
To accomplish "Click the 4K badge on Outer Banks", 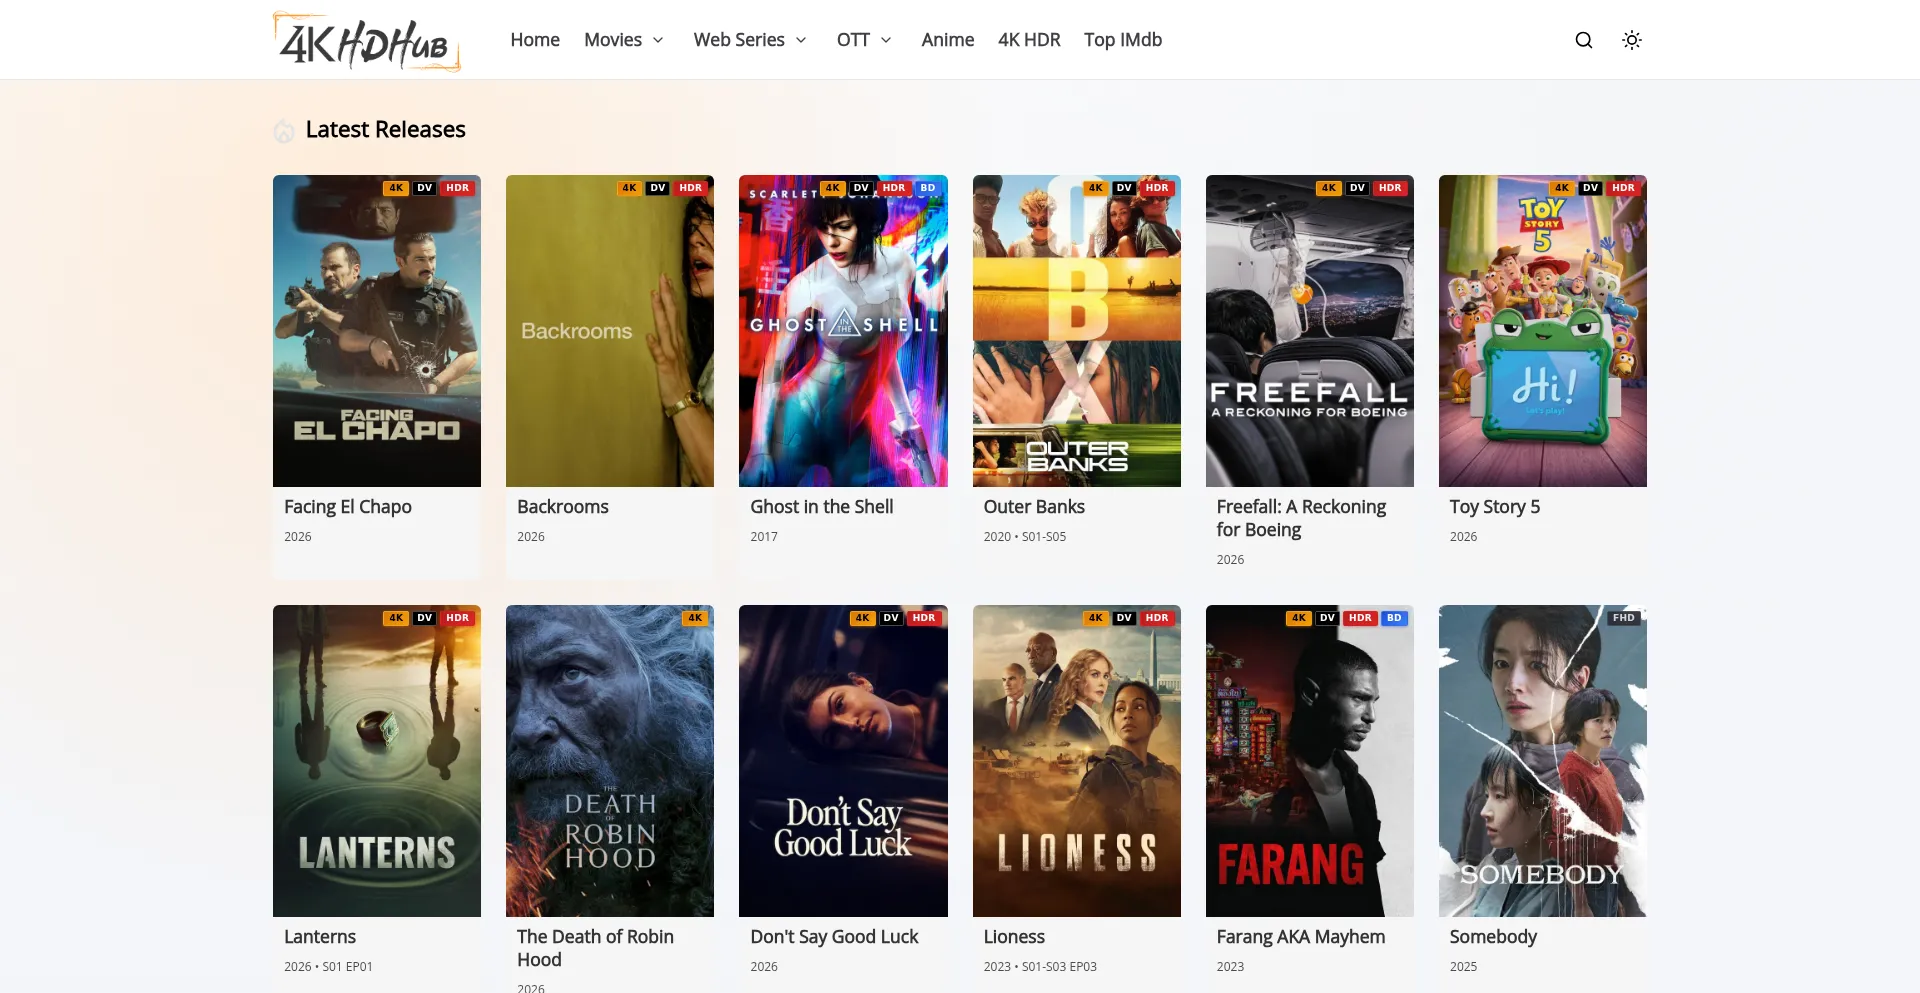I will 1096,188.
